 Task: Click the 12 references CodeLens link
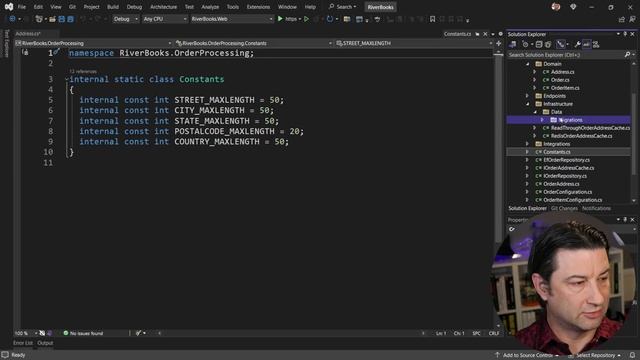[x=83, y=71]
